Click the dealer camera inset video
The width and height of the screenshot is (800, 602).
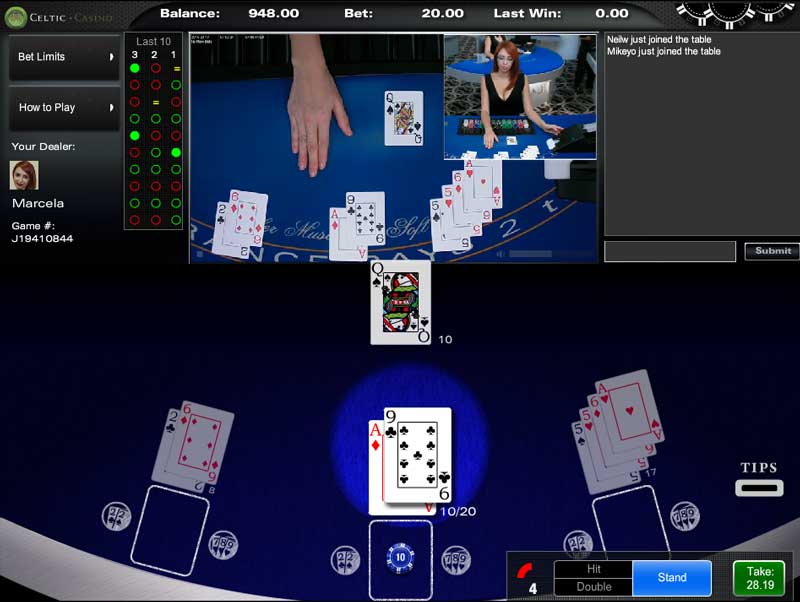click(520, 97)
